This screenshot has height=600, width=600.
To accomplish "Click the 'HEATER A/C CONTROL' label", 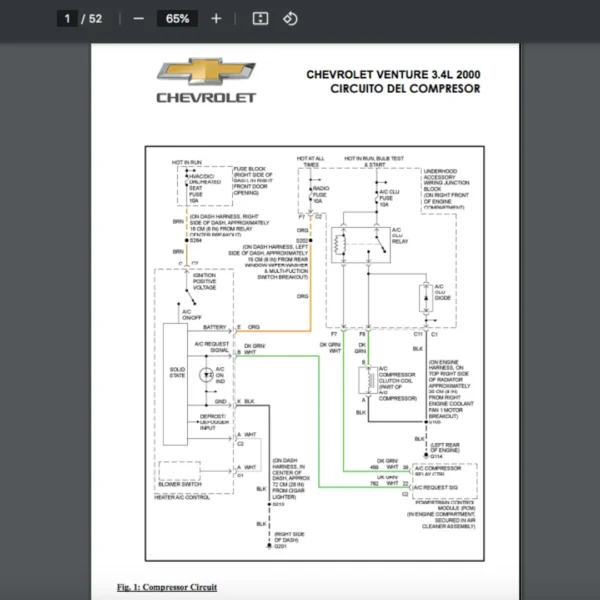I will [181, 497].
